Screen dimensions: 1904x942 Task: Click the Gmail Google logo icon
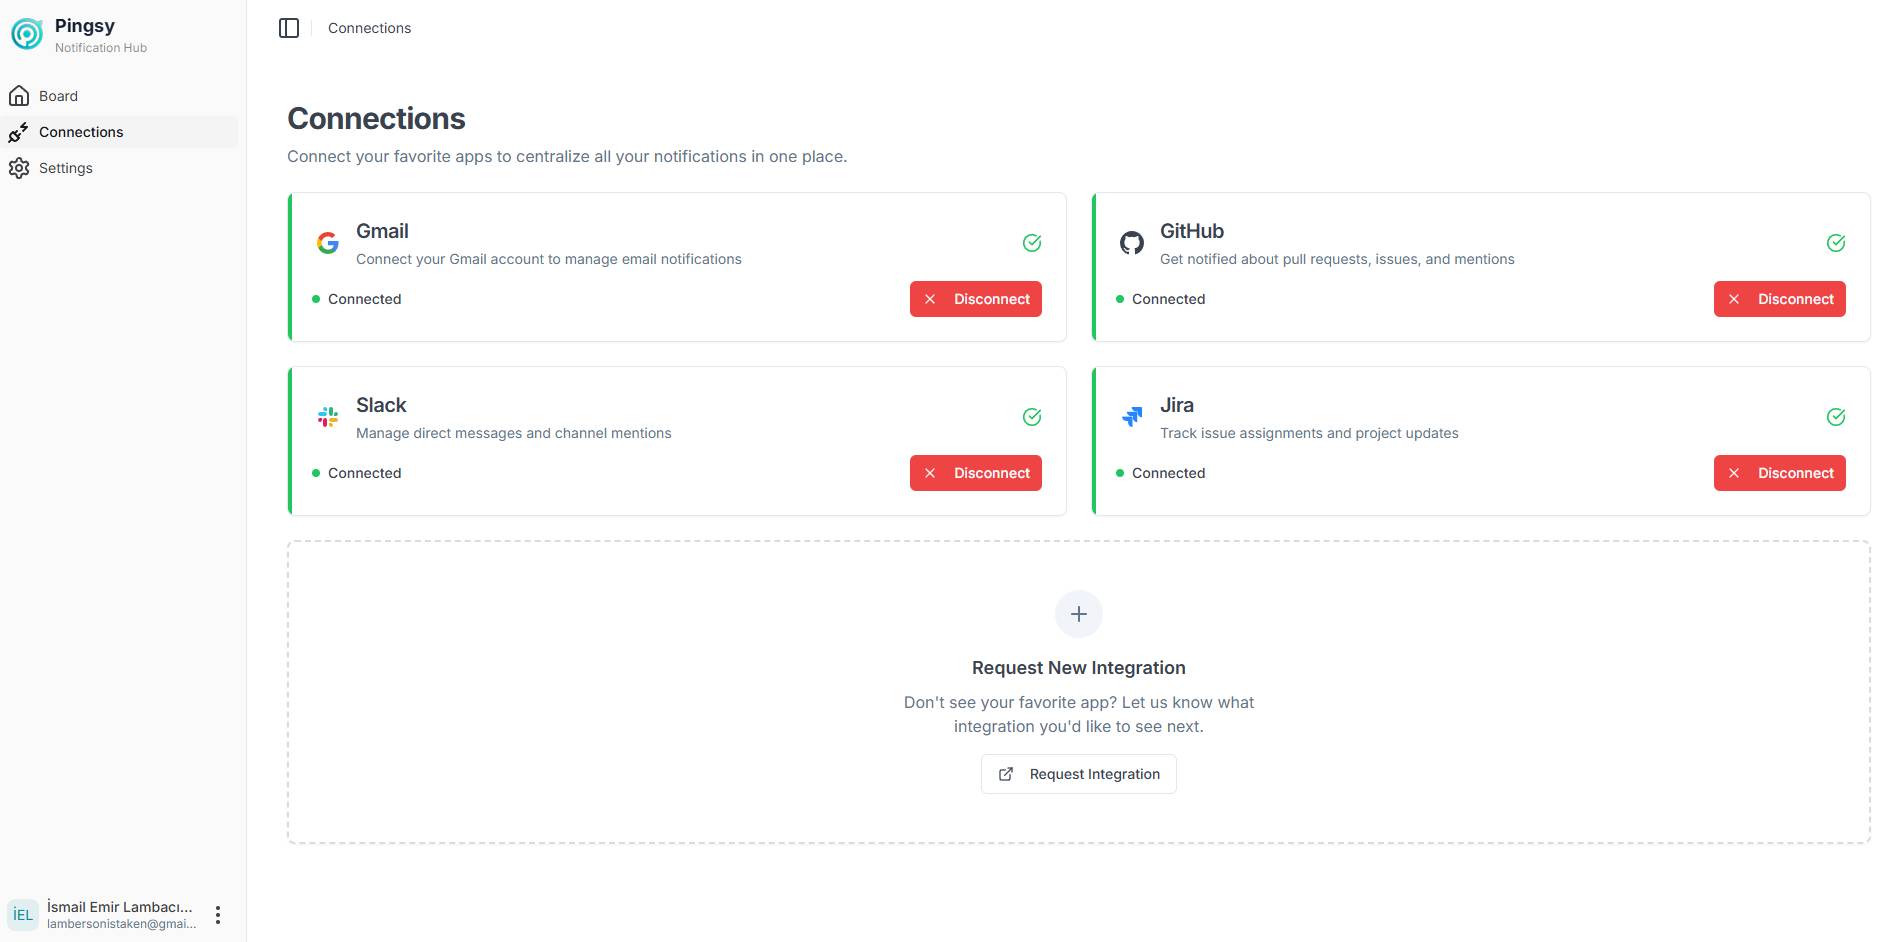tap(328, 243)
